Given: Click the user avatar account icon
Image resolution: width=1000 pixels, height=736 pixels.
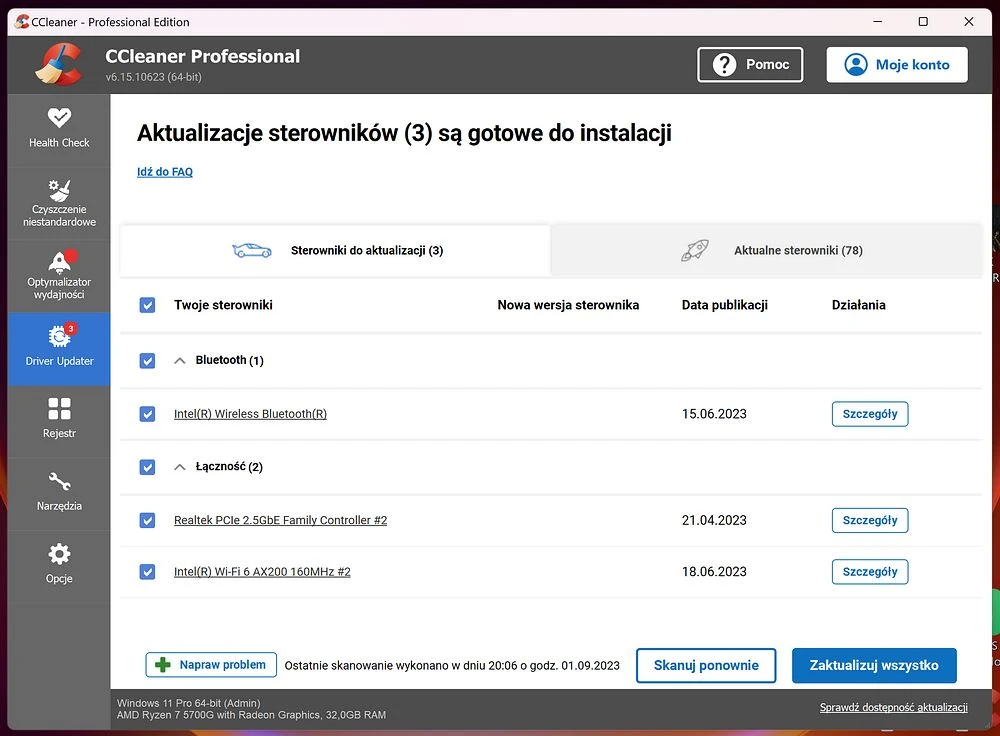Looking at the screenshot, I should pos(855,64).
